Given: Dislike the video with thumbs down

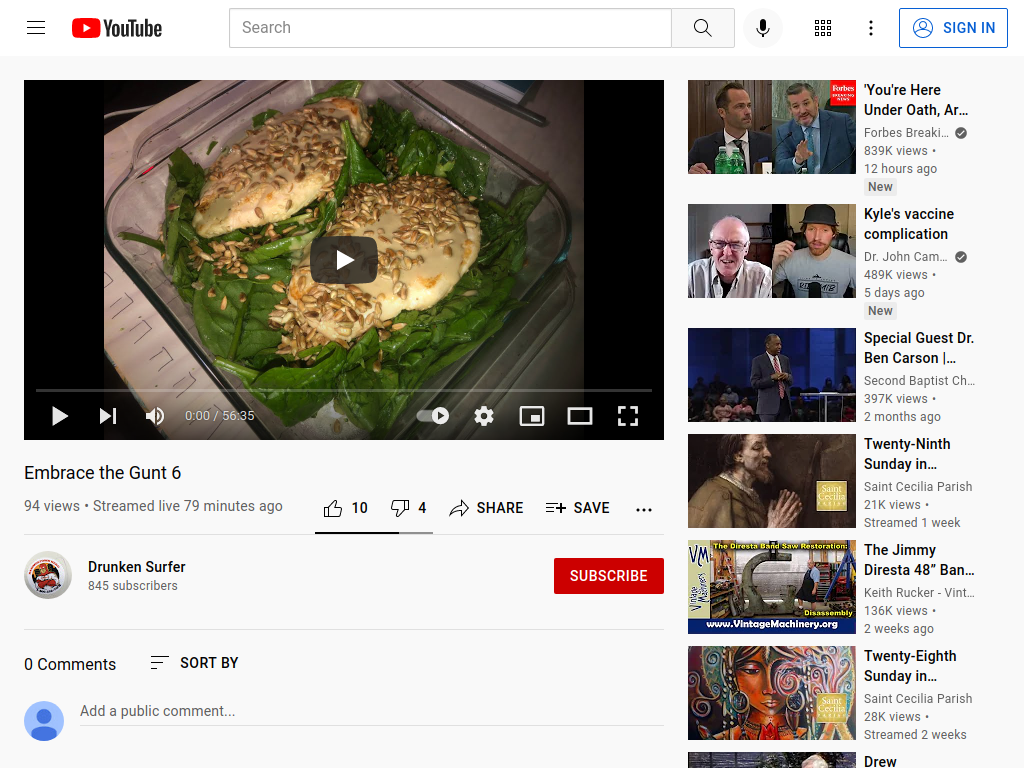Looking at the screenshot, I should (409, 508).
